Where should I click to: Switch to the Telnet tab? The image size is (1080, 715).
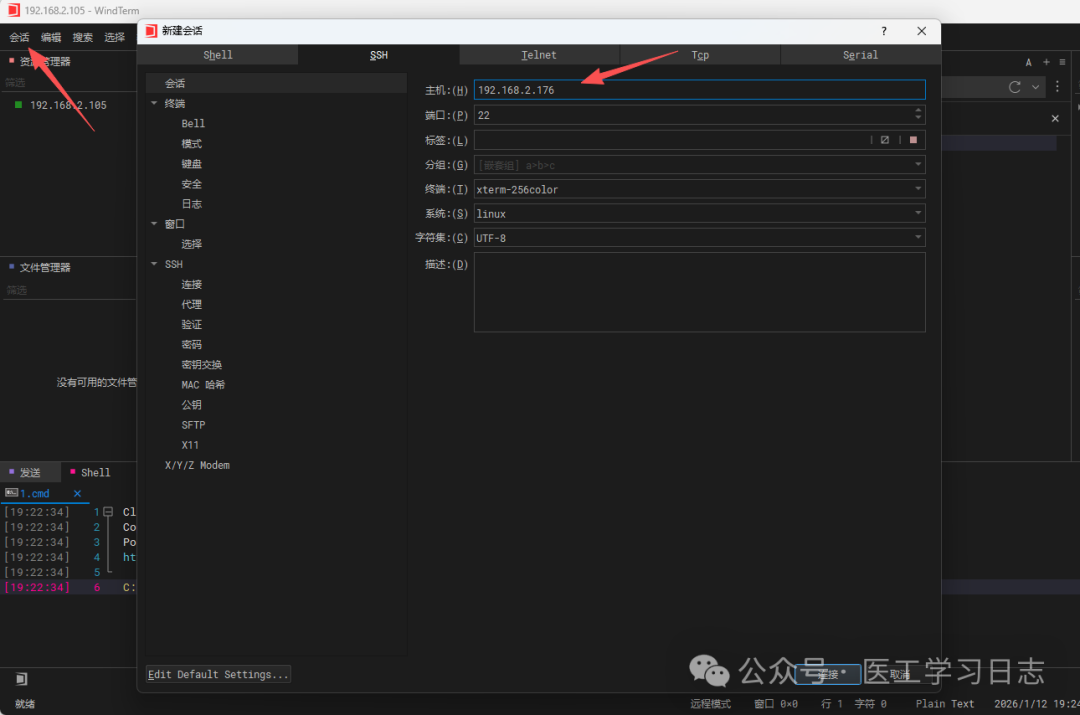[539, 55]
